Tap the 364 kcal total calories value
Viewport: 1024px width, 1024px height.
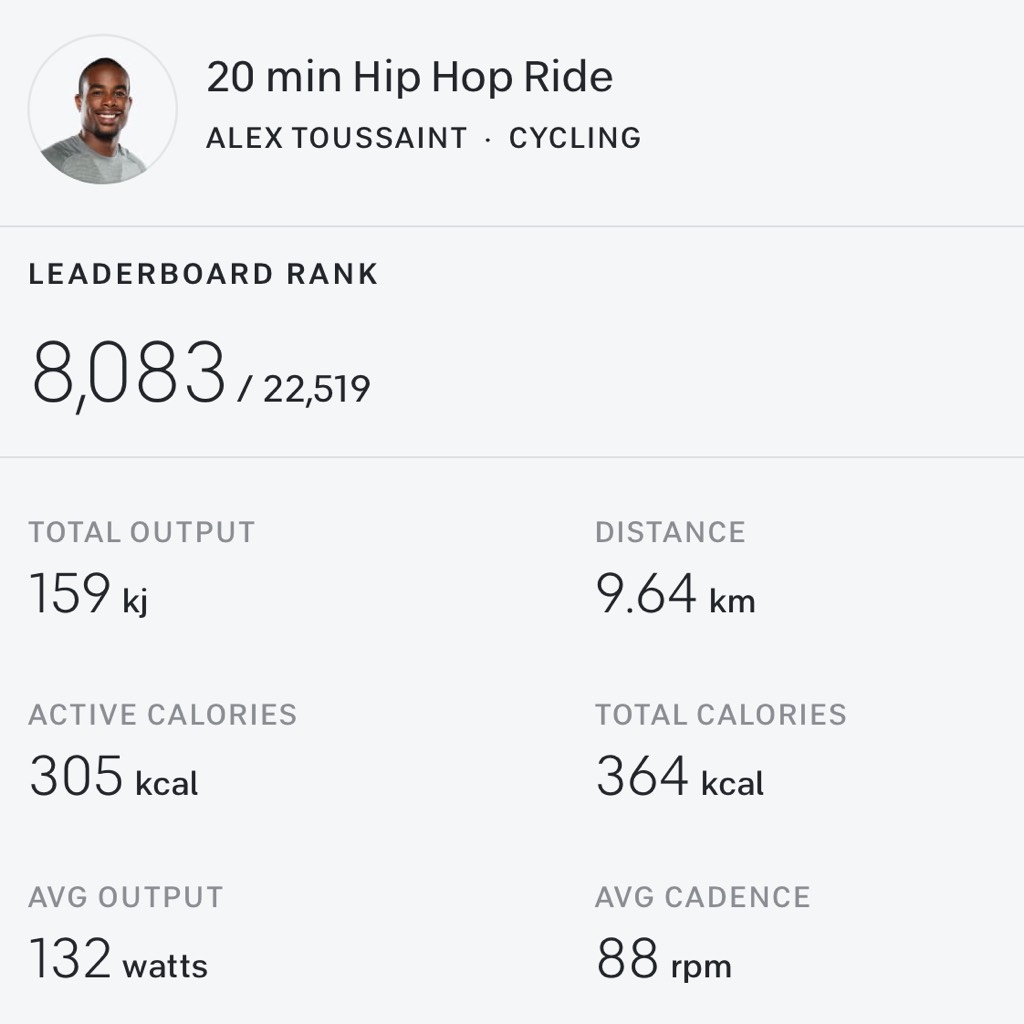[x=680, y=776]
